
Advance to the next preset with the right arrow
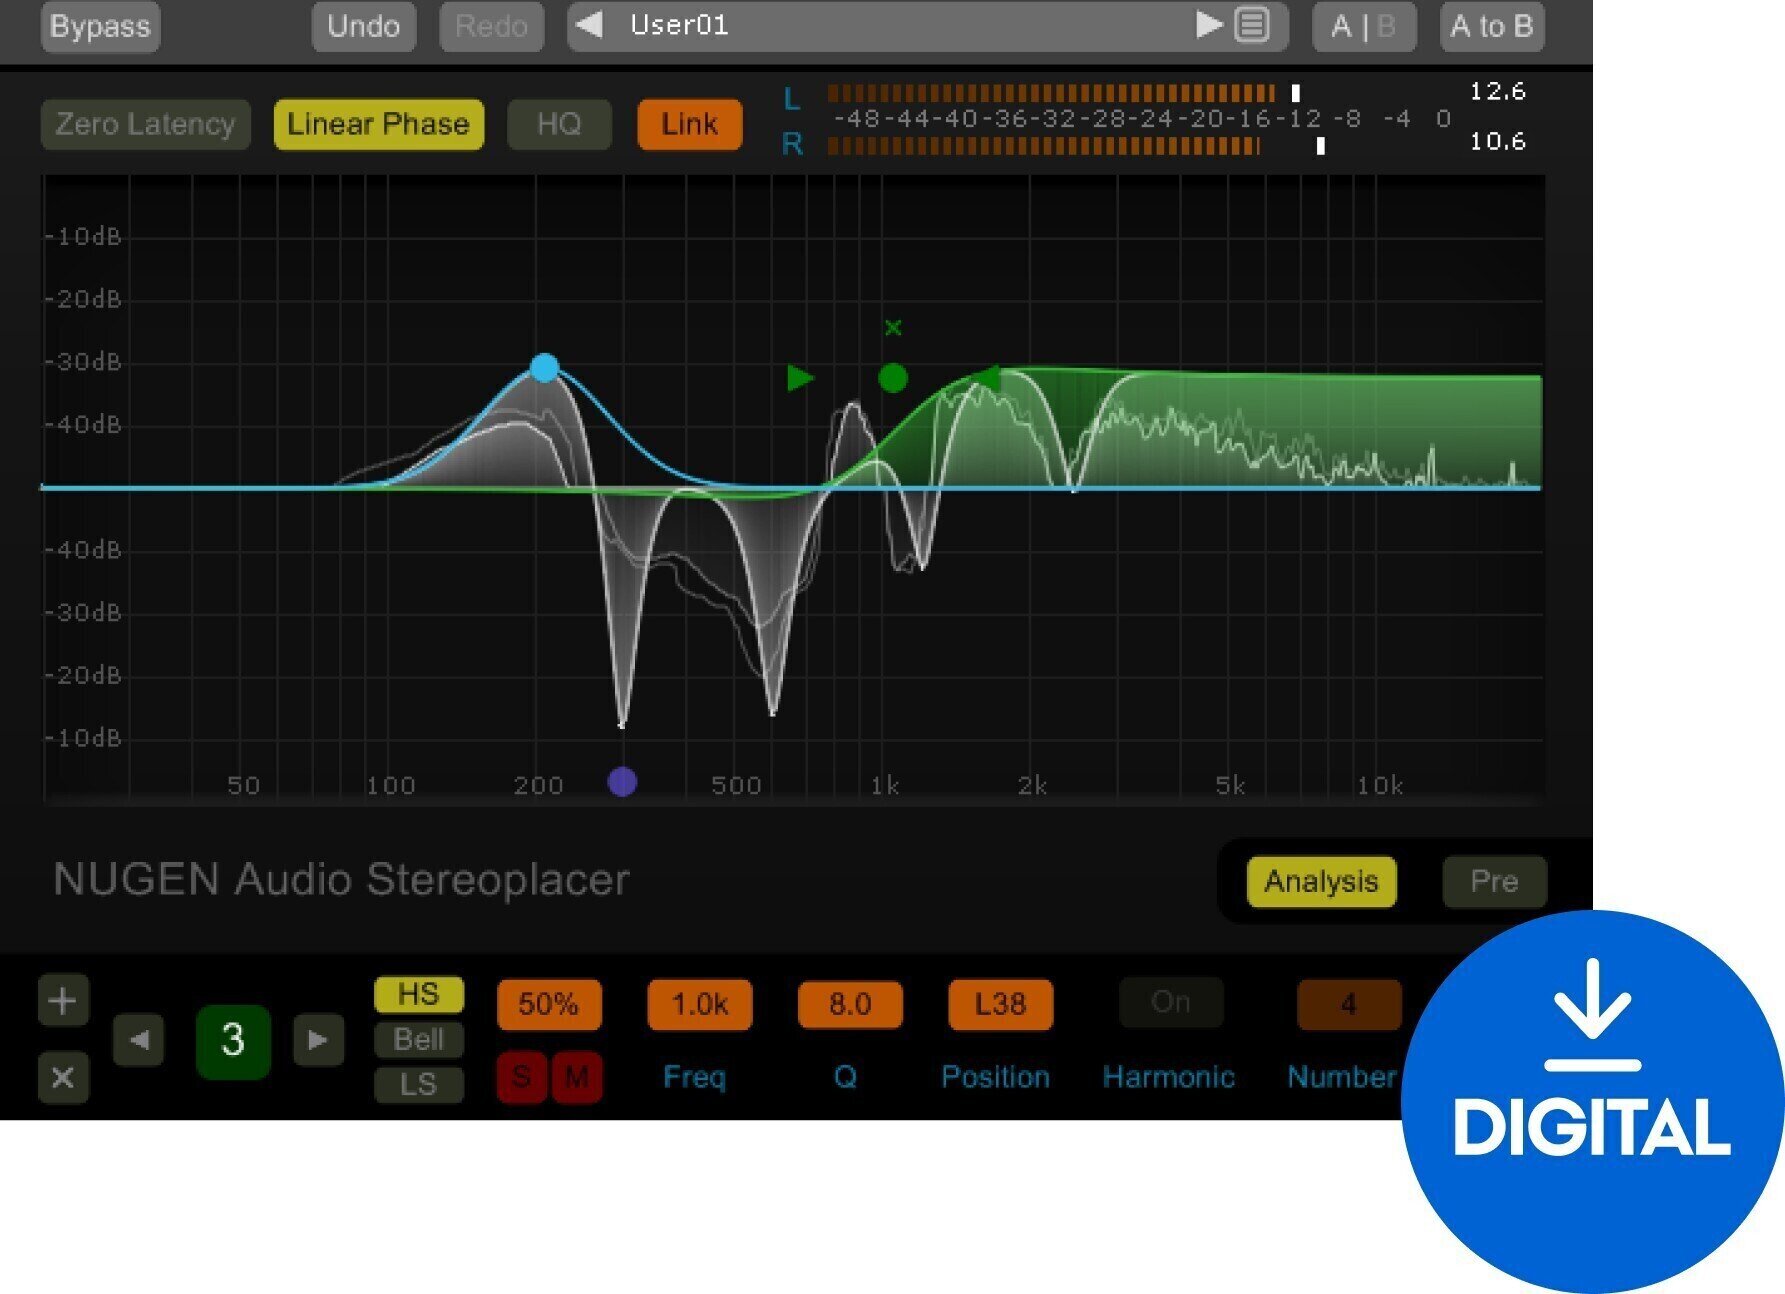coord(1208,27)
